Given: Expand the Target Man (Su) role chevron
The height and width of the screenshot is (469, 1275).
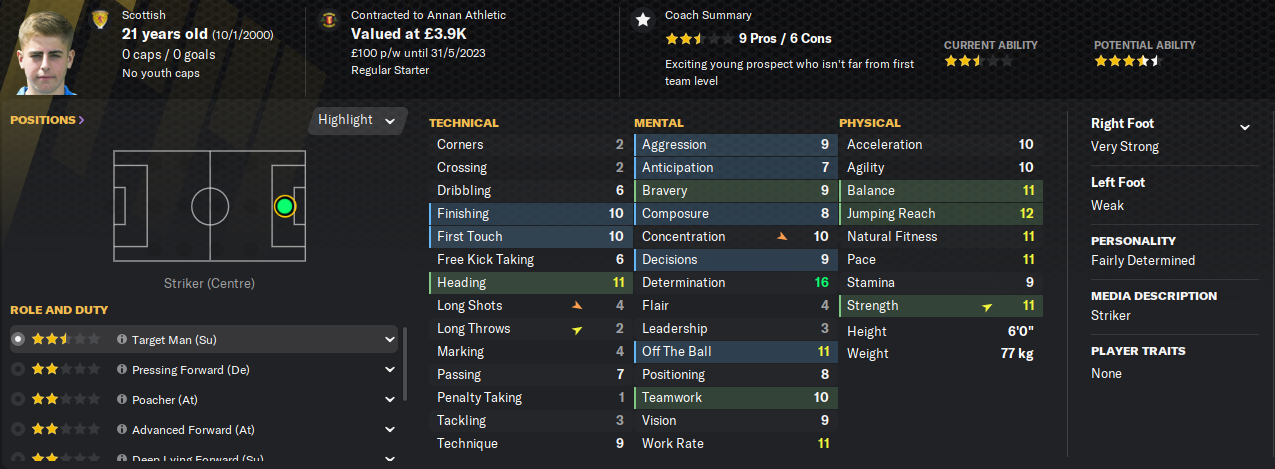Looking at the screenshot, I should pyautogui.click(x=389, y=340).
